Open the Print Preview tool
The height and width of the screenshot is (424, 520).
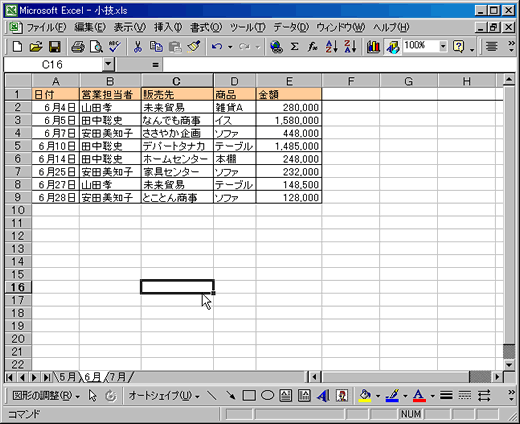97,47
